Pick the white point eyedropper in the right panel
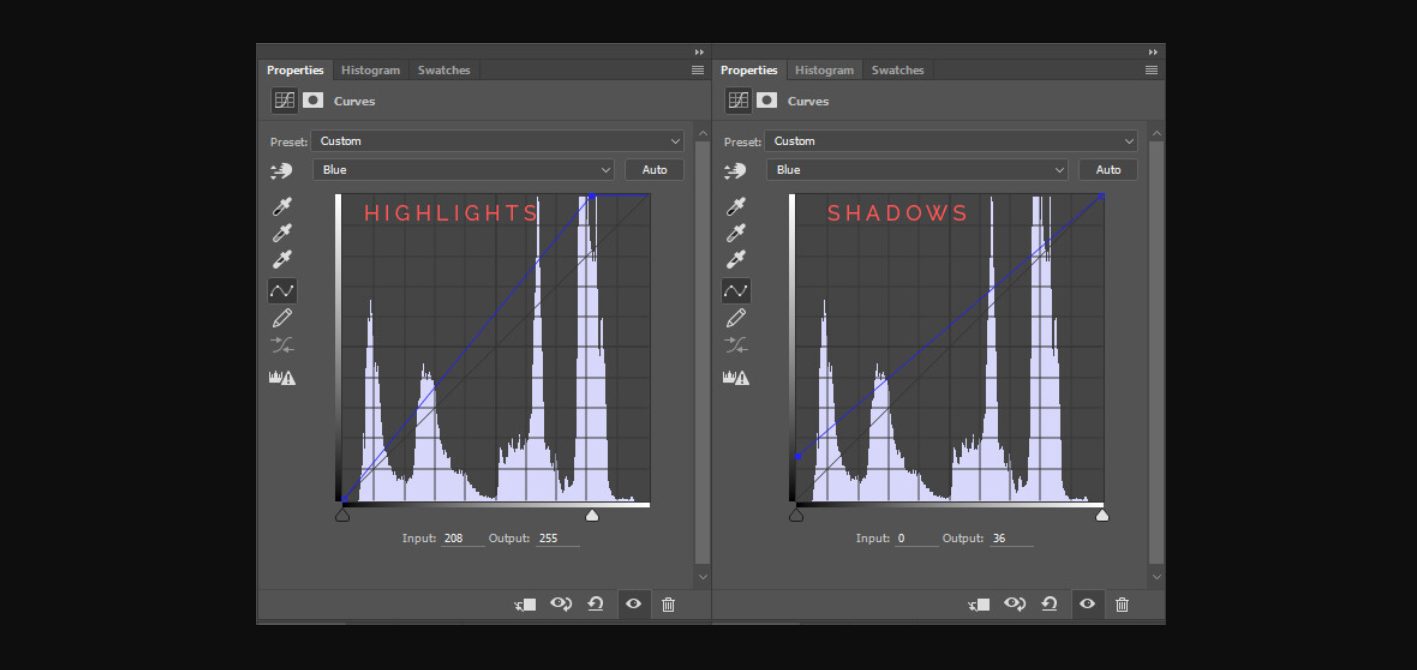 [736, 259]
